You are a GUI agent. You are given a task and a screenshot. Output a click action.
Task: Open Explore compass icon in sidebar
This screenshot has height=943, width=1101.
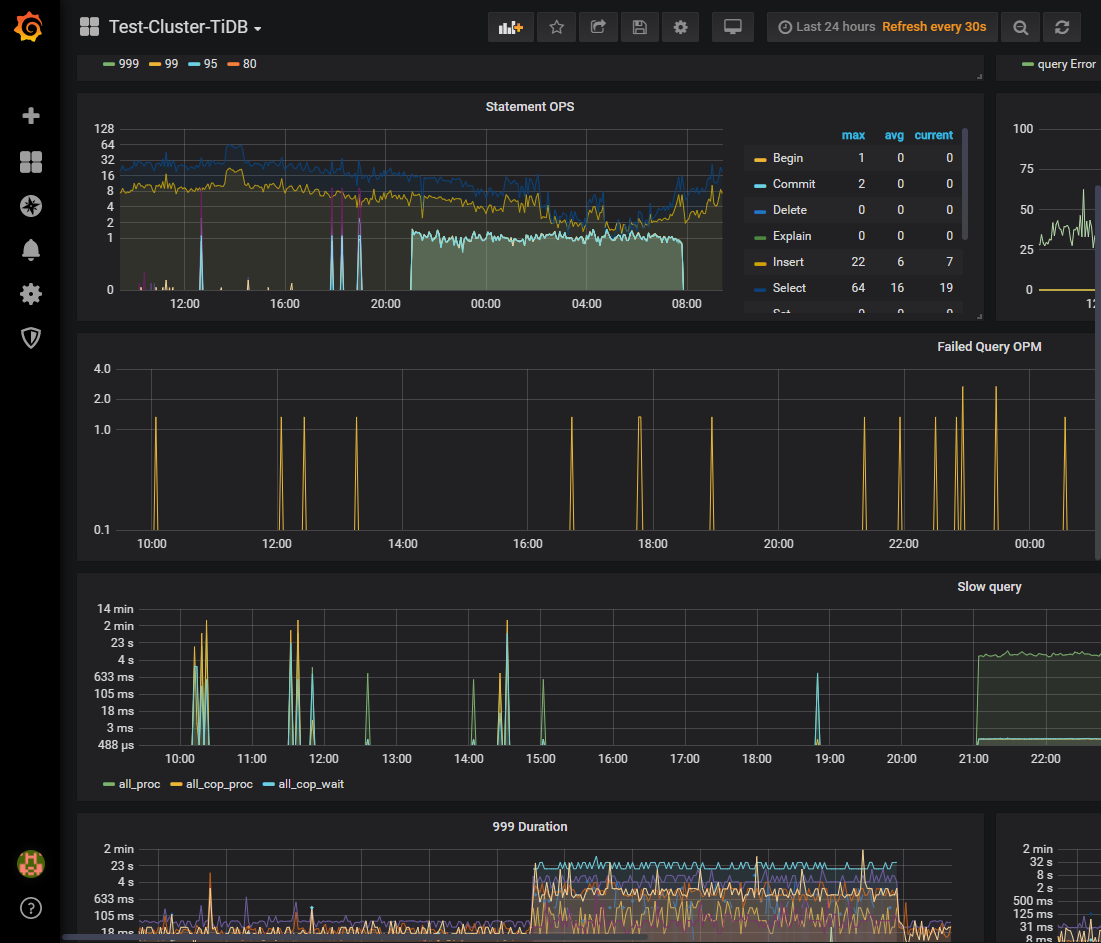click(x=31, y=206)
